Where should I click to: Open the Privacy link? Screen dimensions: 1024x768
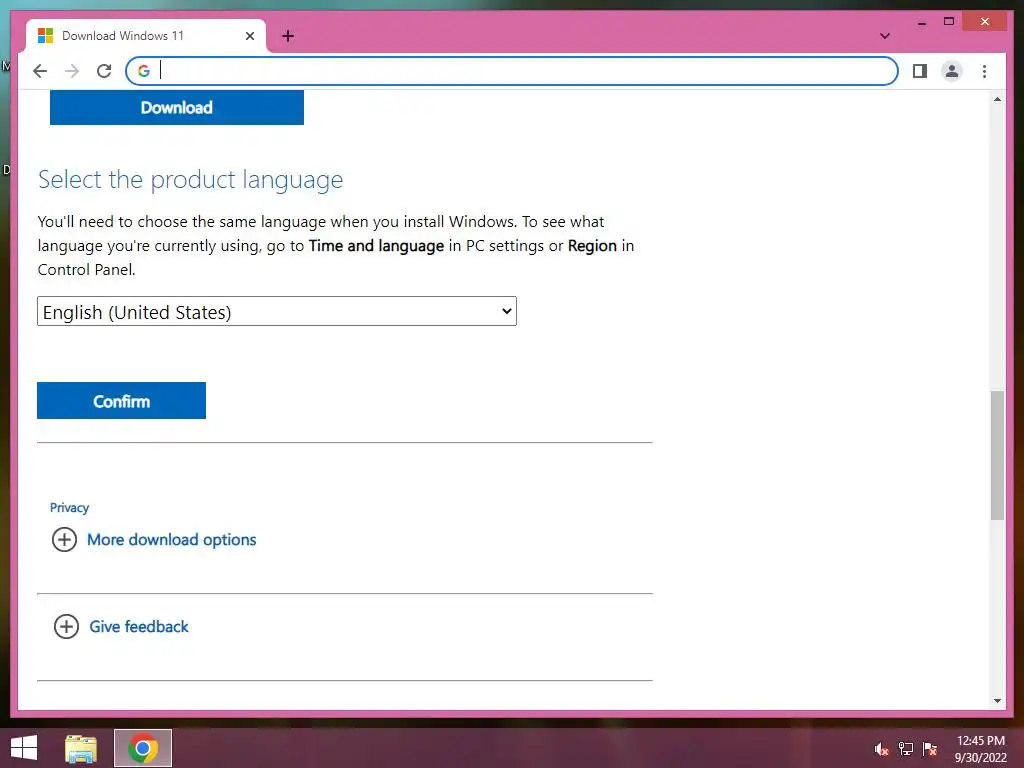[x=69, y=507]
